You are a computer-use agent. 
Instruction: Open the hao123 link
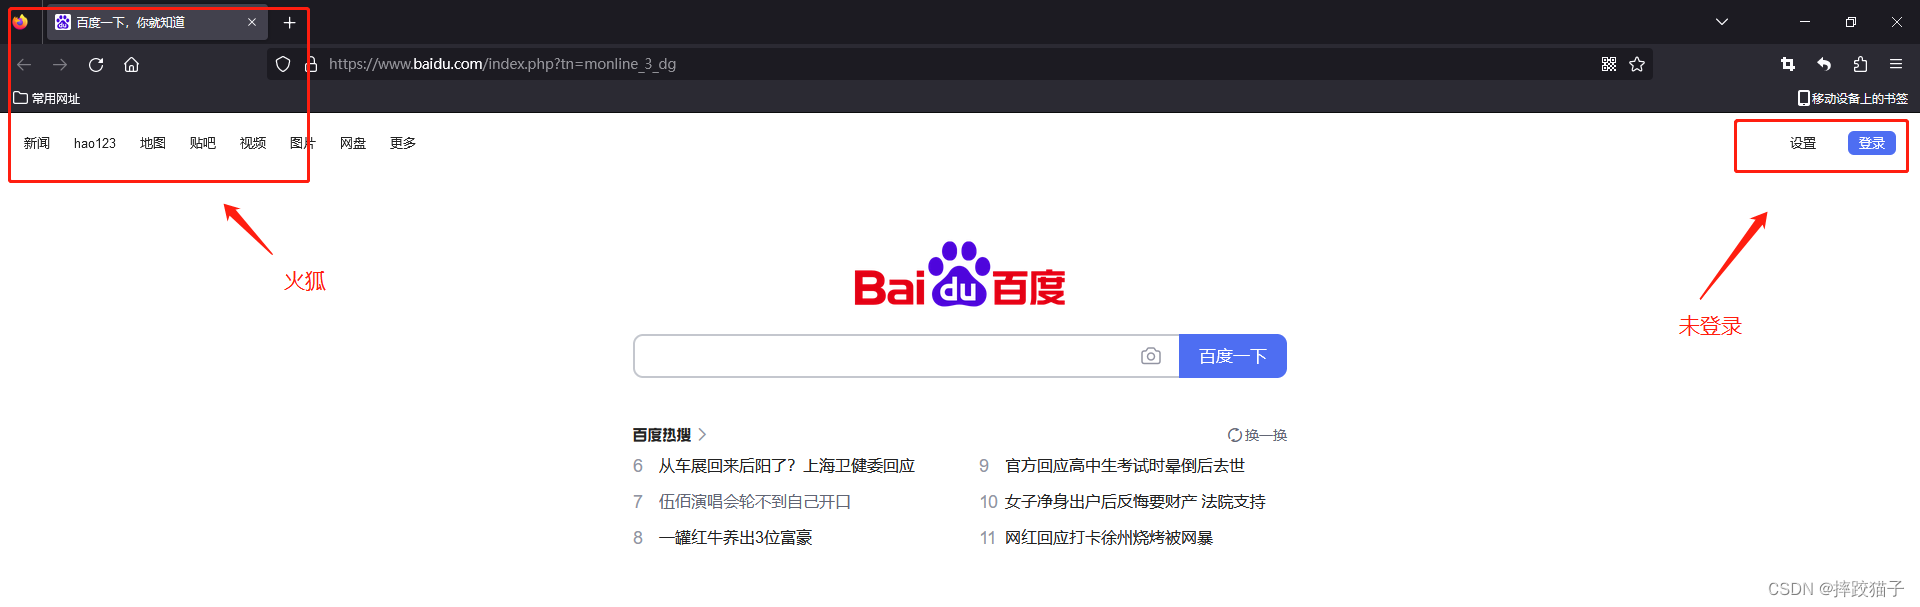95,143
